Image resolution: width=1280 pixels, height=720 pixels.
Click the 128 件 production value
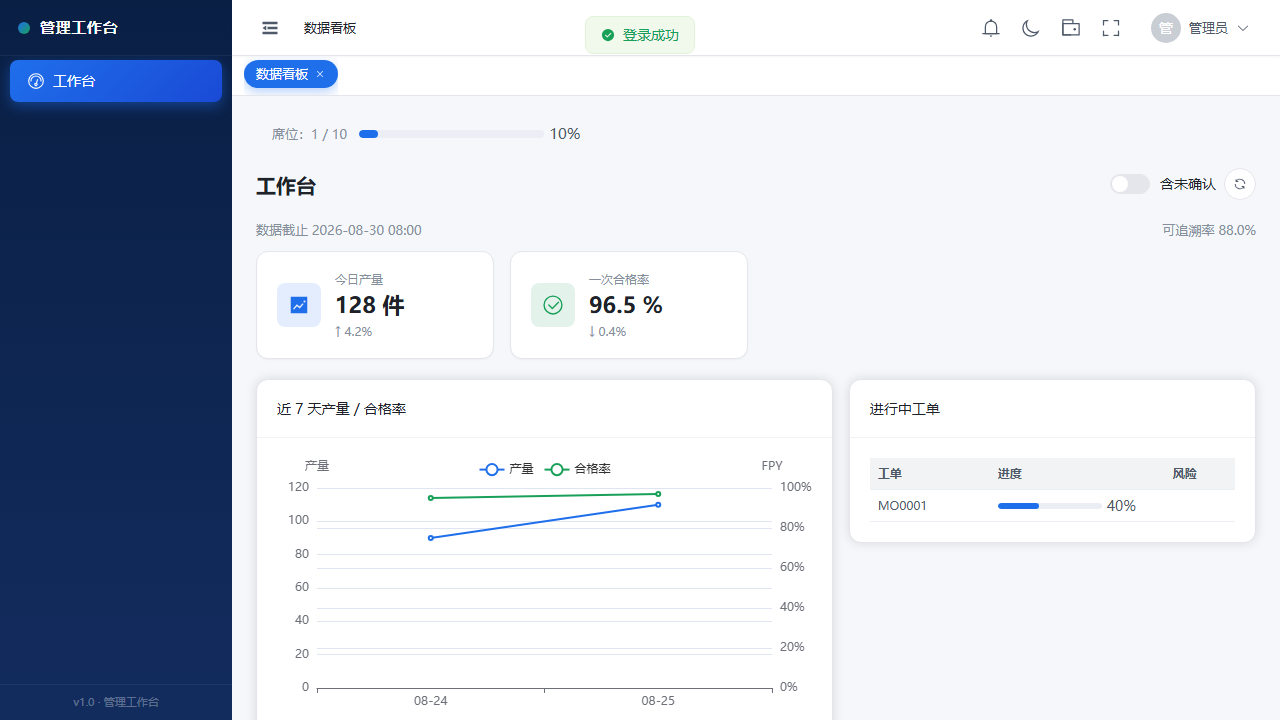pyautogui.click(x=370, y=305)
